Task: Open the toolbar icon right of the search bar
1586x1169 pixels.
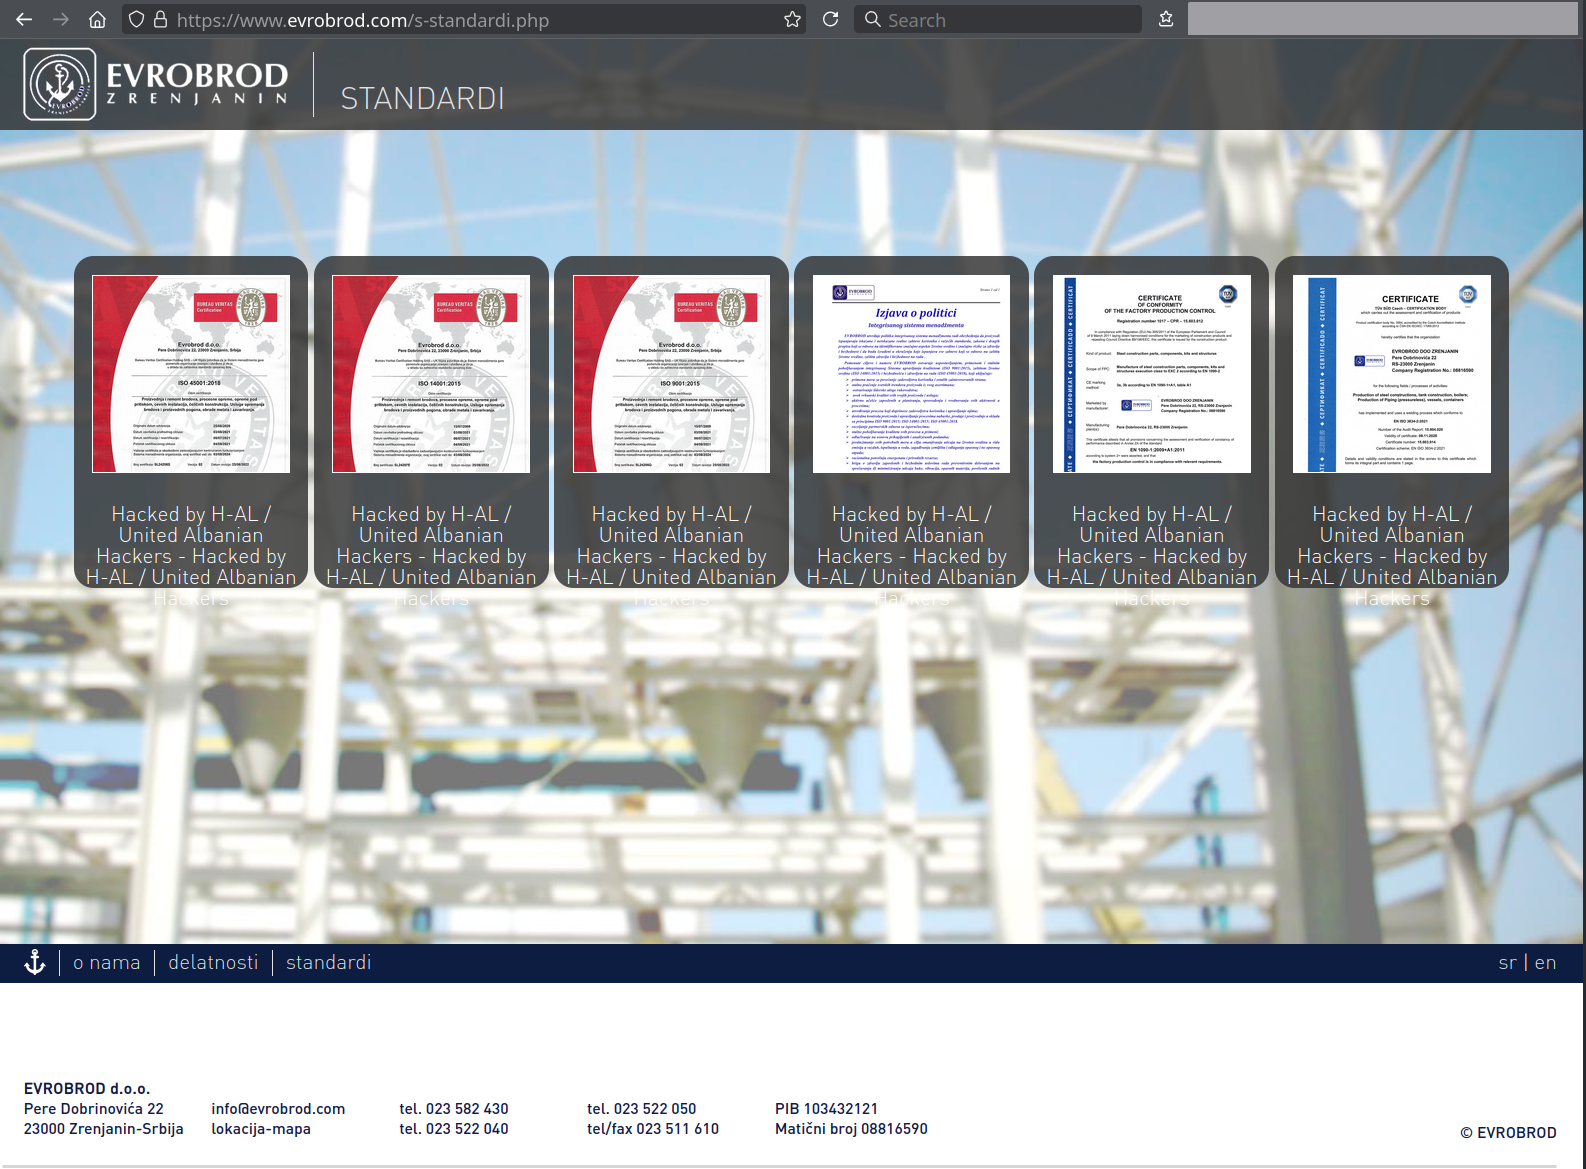Action: (x=1166, y=19)
